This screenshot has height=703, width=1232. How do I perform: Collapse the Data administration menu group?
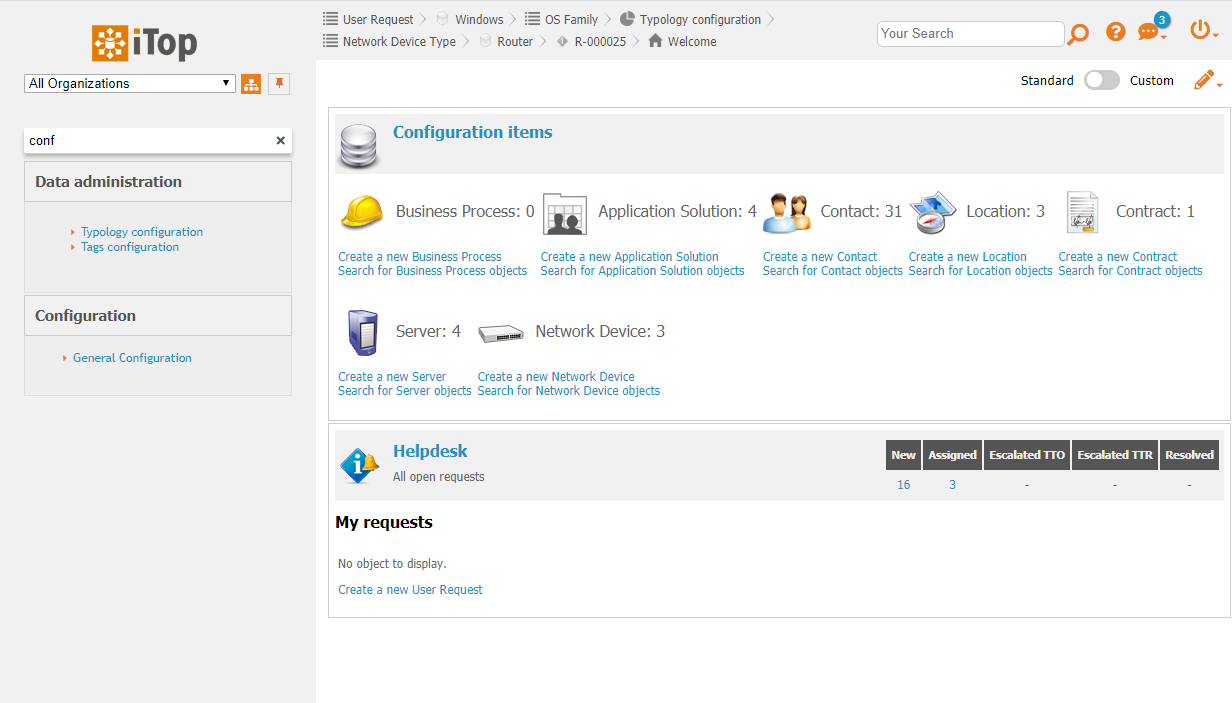(158, 182)
